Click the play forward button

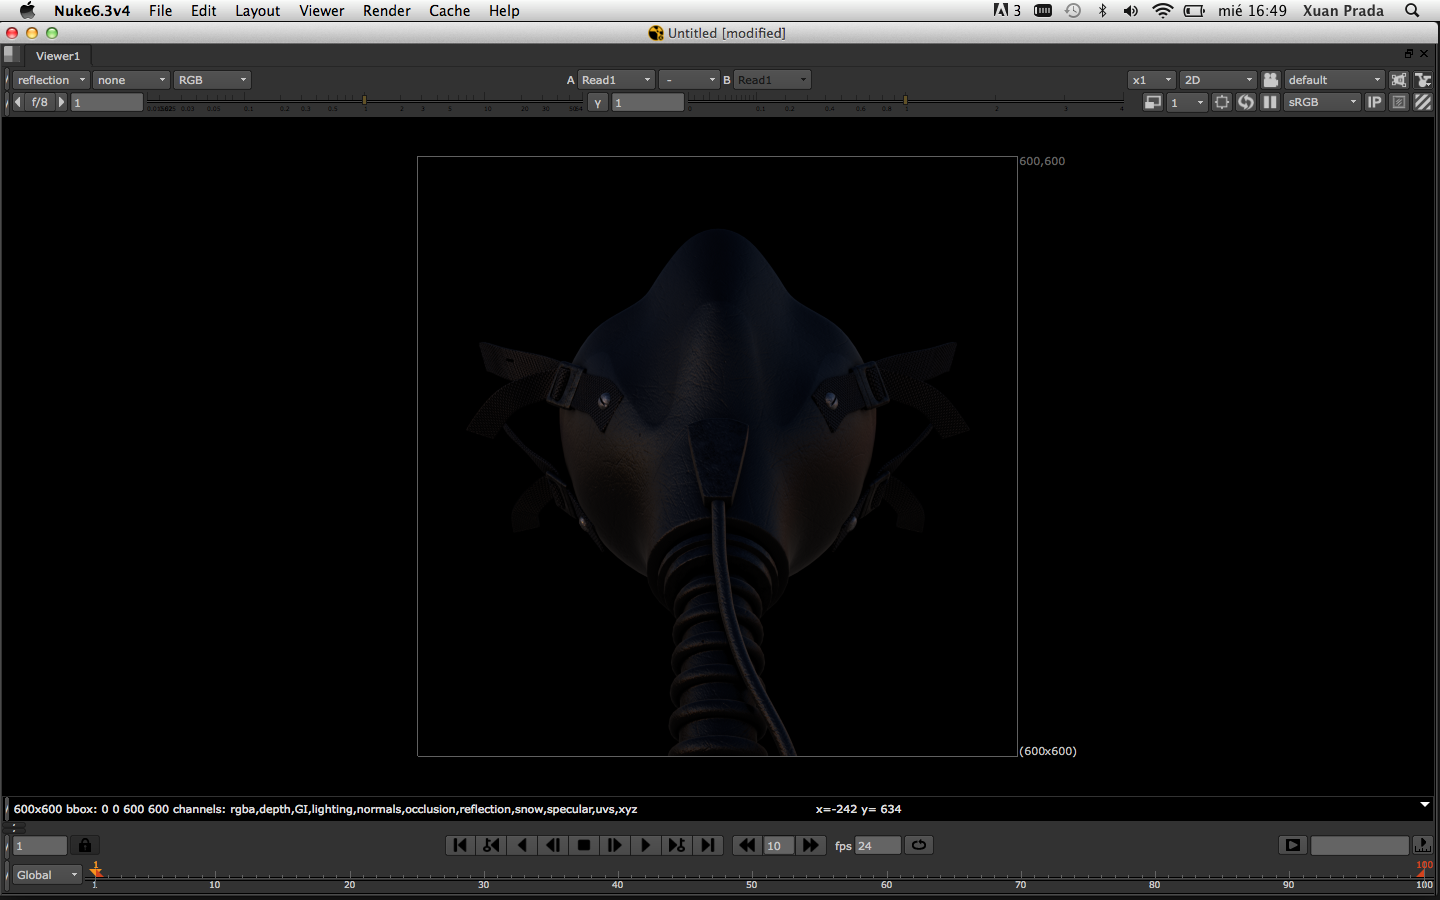(646, 845)
